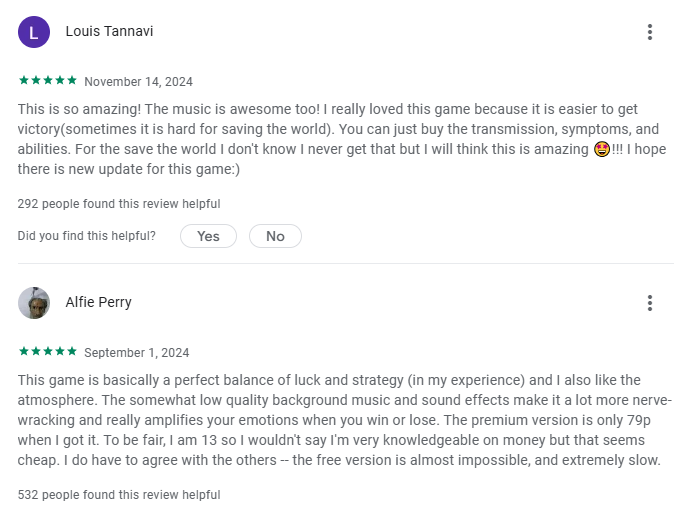Click the 292 people found helpful text

[x=119, y=204]
